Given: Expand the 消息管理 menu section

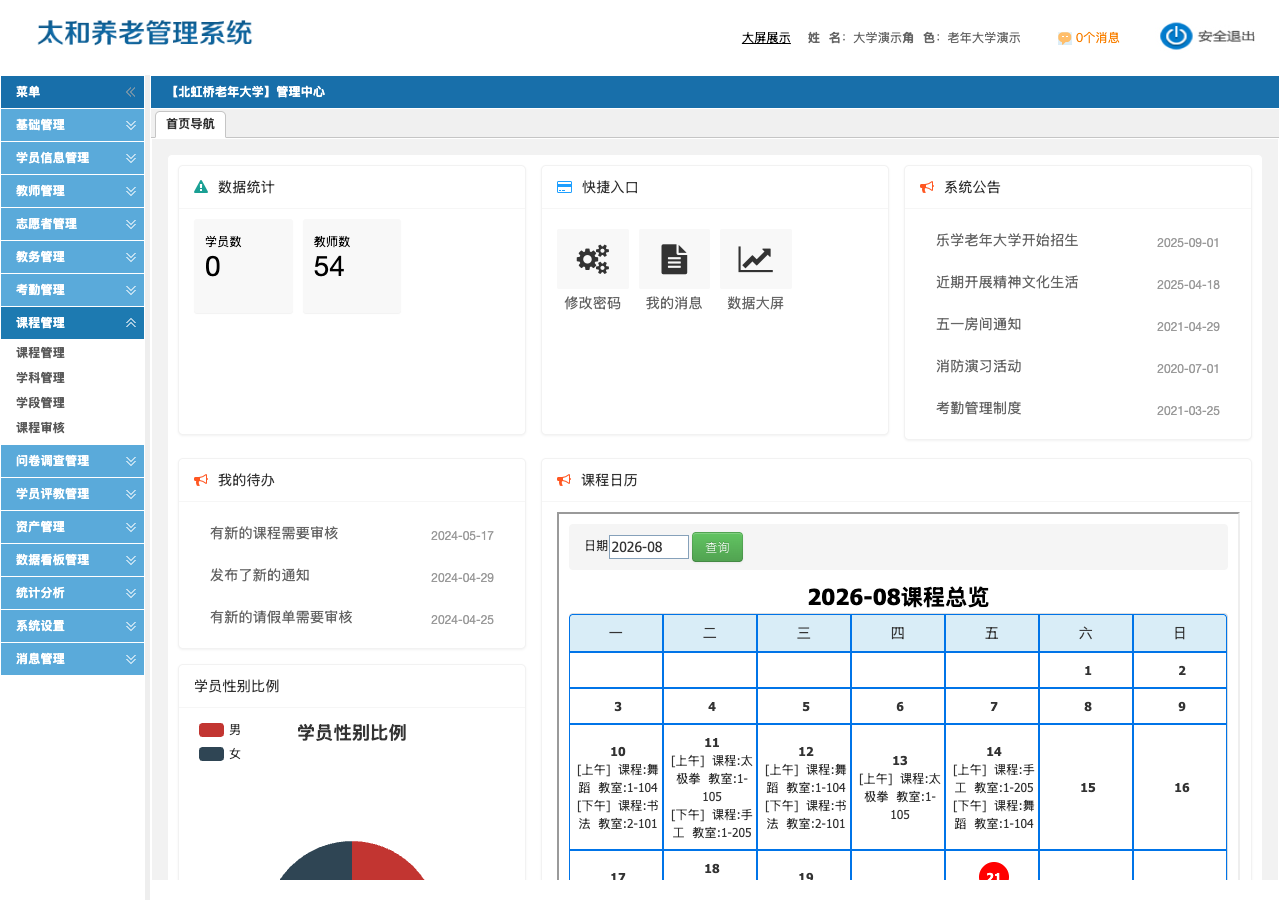Looking at the screenshot, I should pos(72,659).
